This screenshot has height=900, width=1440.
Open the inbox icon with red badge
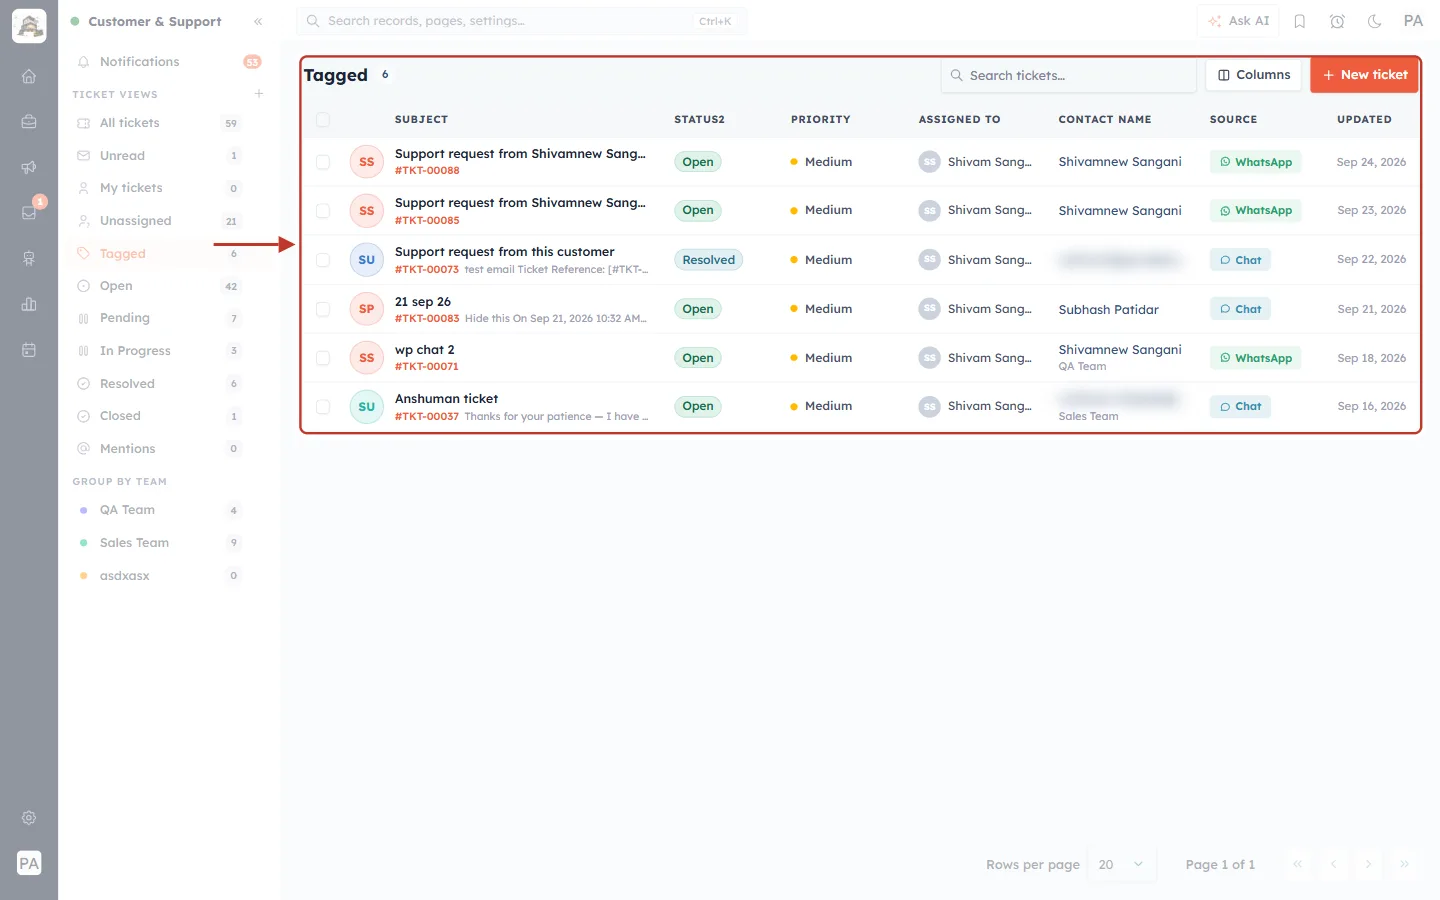pyautogui.click(x=29, y=212)
